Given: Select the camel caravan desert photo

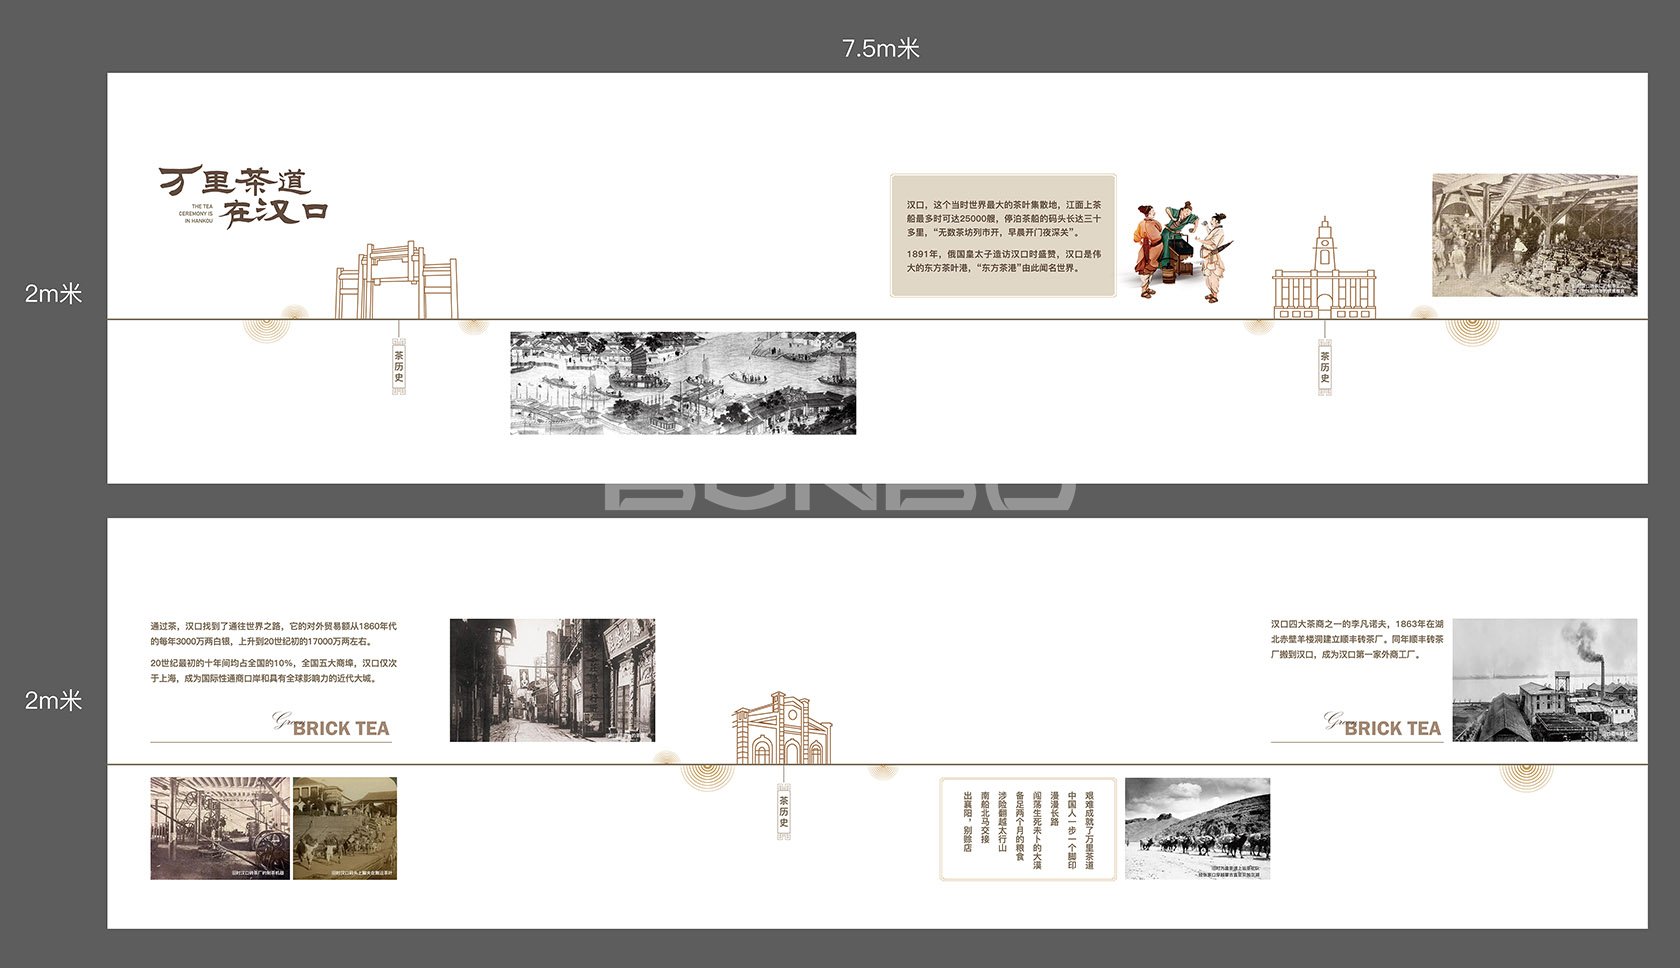Looking at the screenshot, I should pyautogui.click(x=1197, y=829).
